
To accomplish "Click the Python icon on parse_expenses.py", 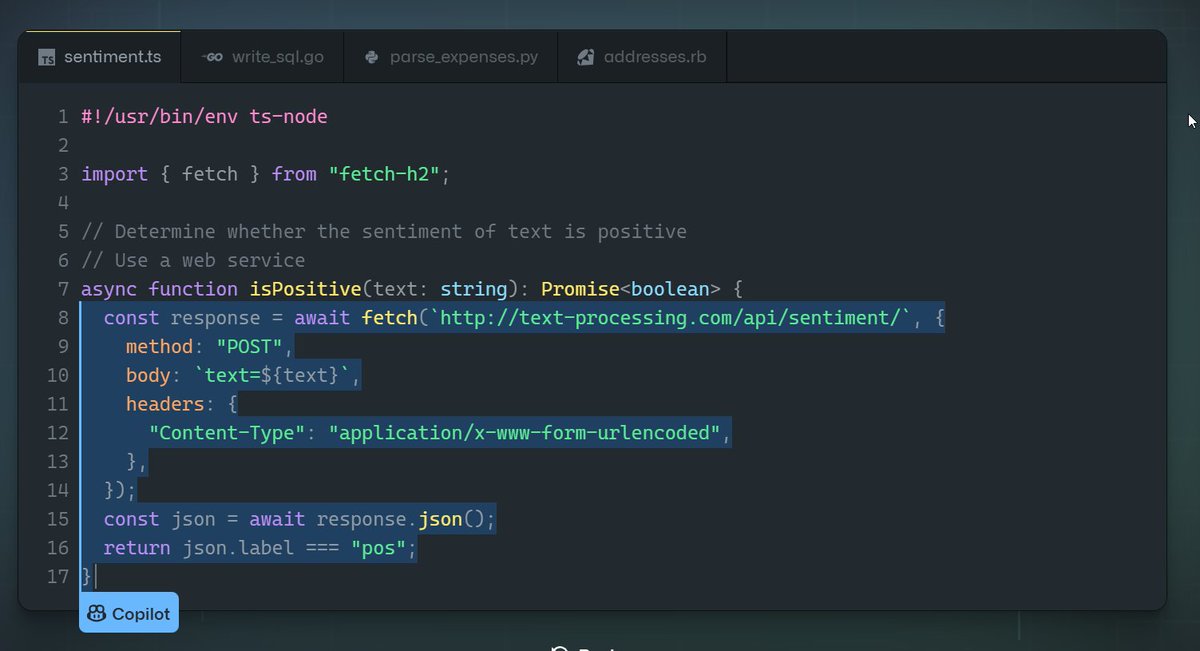I will [x=371, y=57].
